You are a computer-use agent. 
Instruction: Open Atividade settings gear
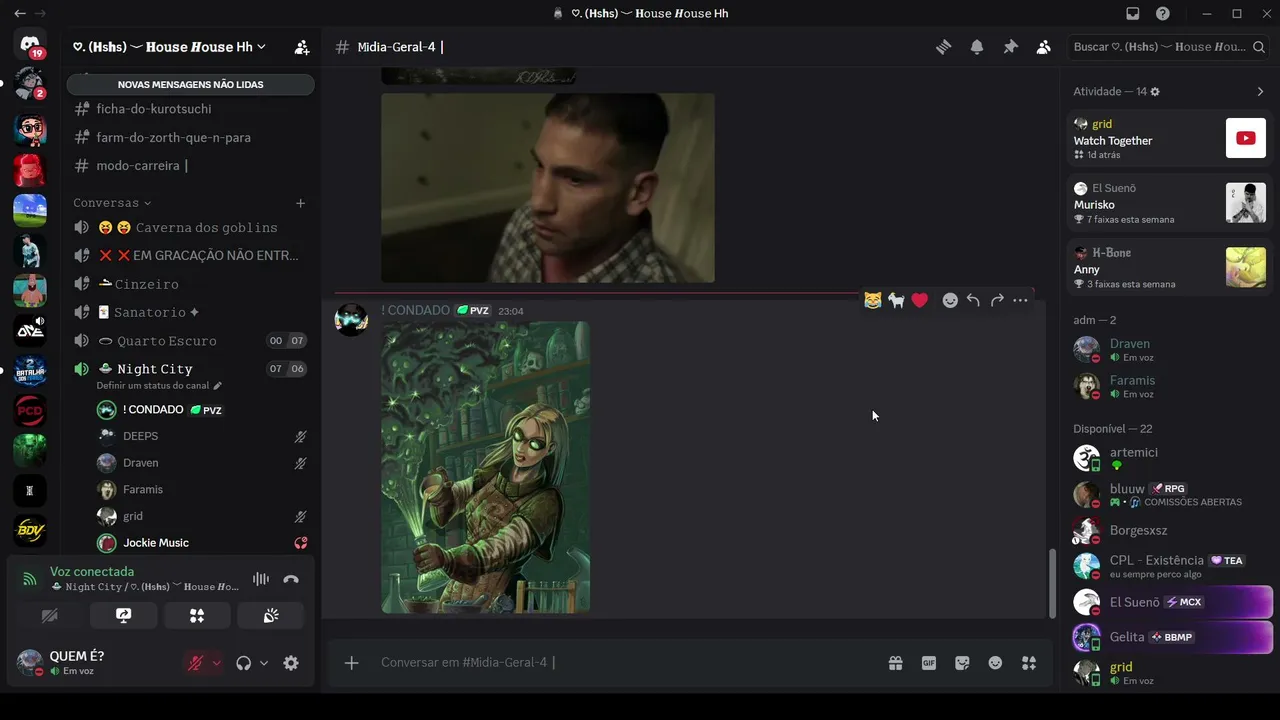(1155, 92)
